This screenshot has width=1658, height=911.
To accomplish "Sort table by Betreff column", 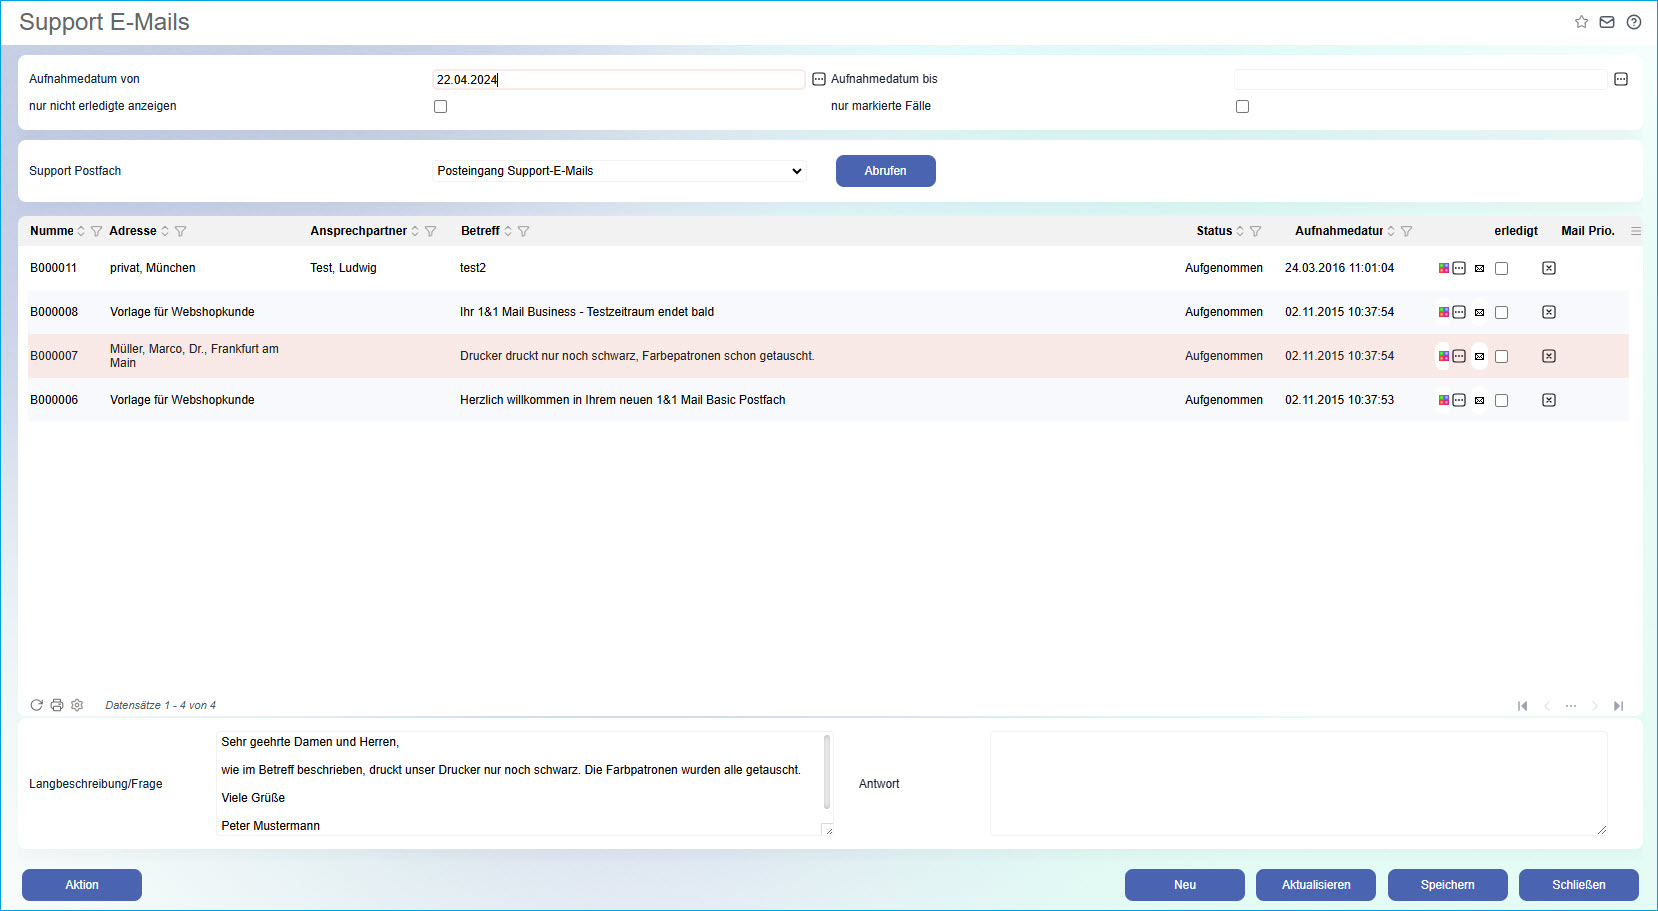I will 508,231.
